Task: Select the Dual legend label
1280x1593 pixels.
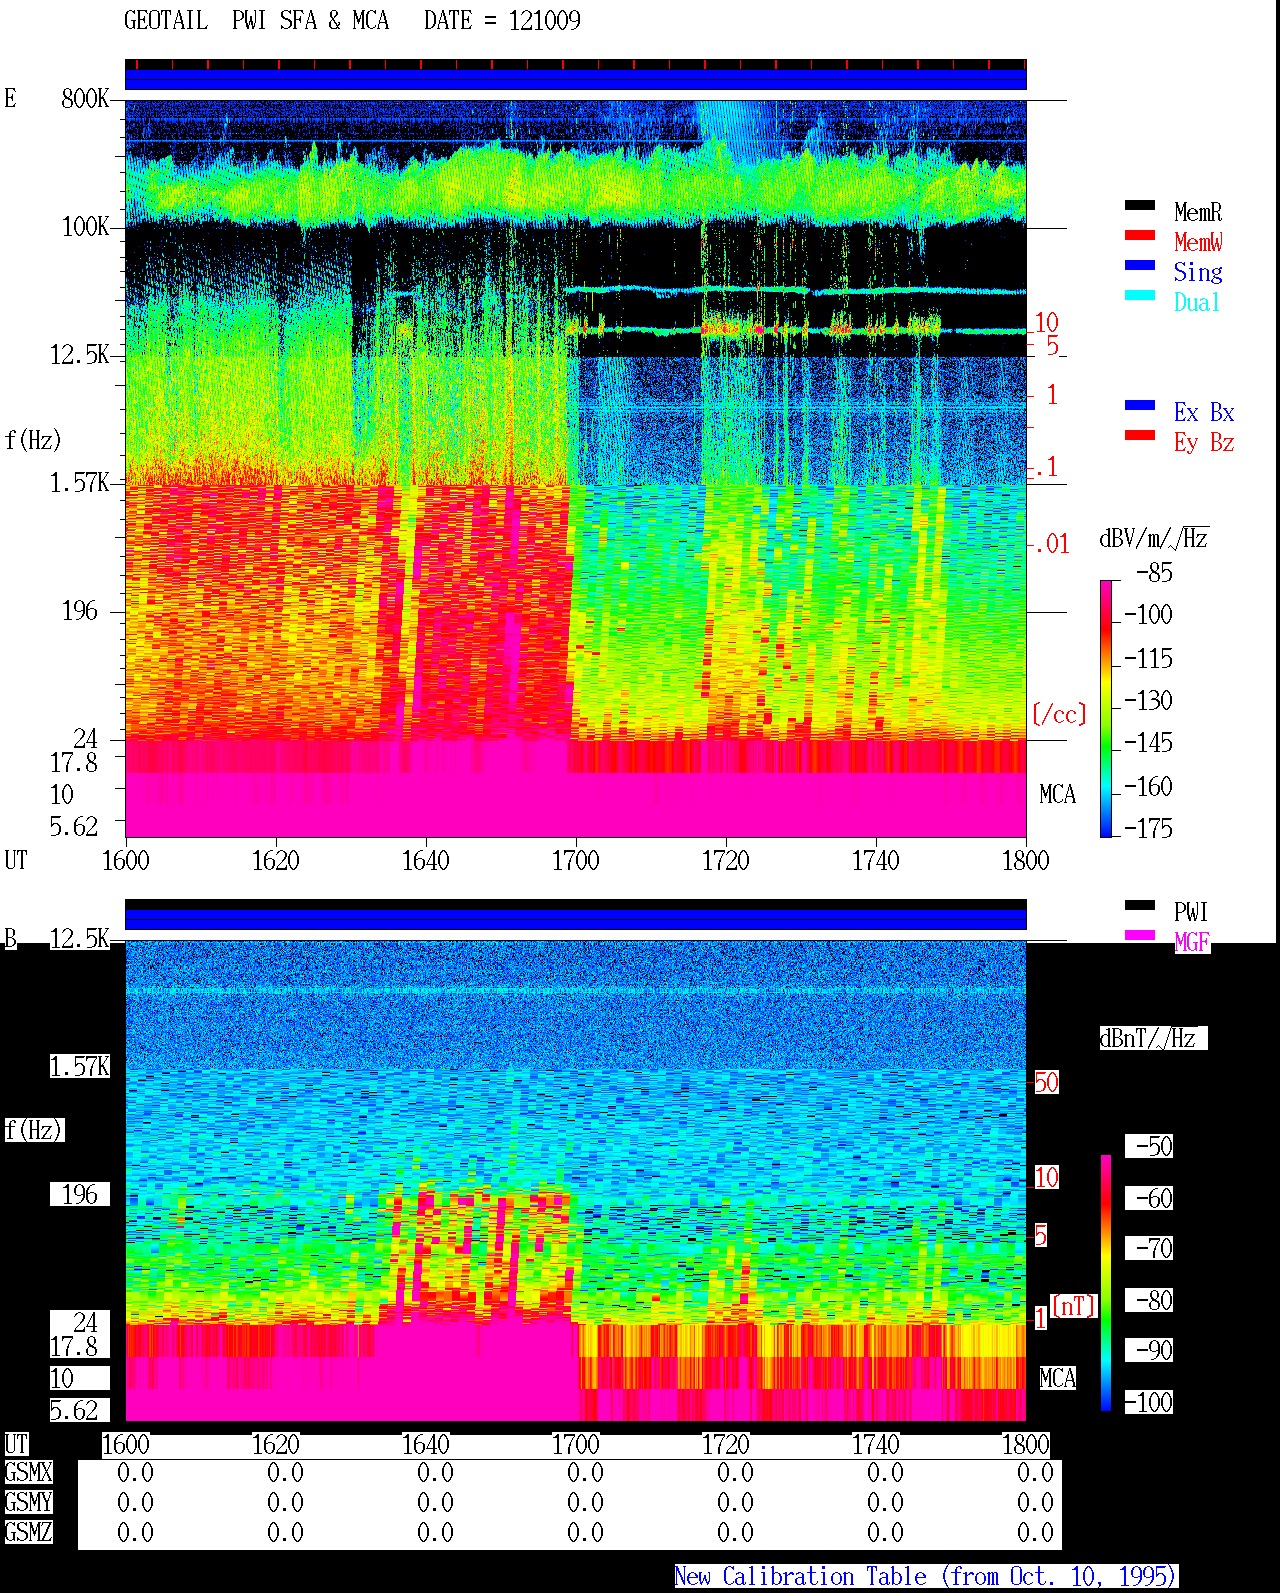Action: coord(1198,302)
